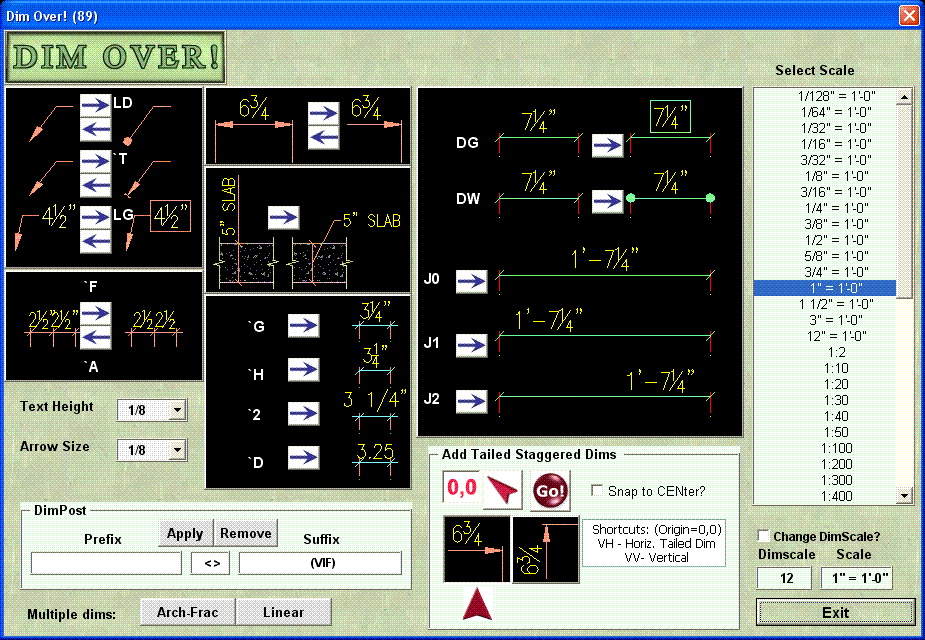The height and width of the screenshot is (640, 925).
Task: Click the Suffix field containing (VIF)
Action: click(x=320, y=563)
